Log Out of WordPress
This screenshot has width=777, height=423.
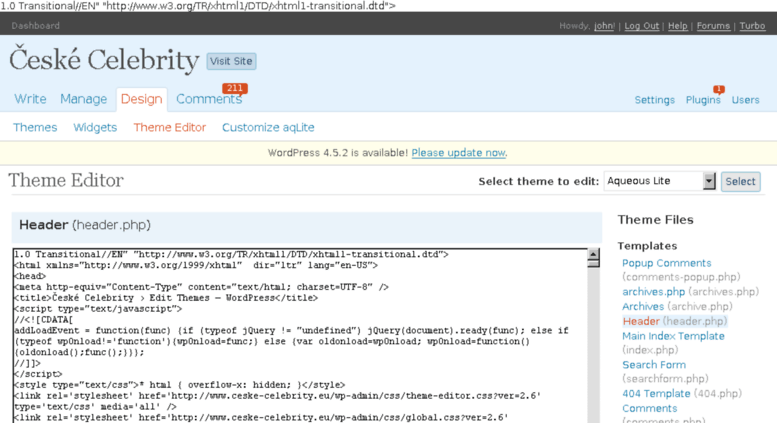[642, 26]
